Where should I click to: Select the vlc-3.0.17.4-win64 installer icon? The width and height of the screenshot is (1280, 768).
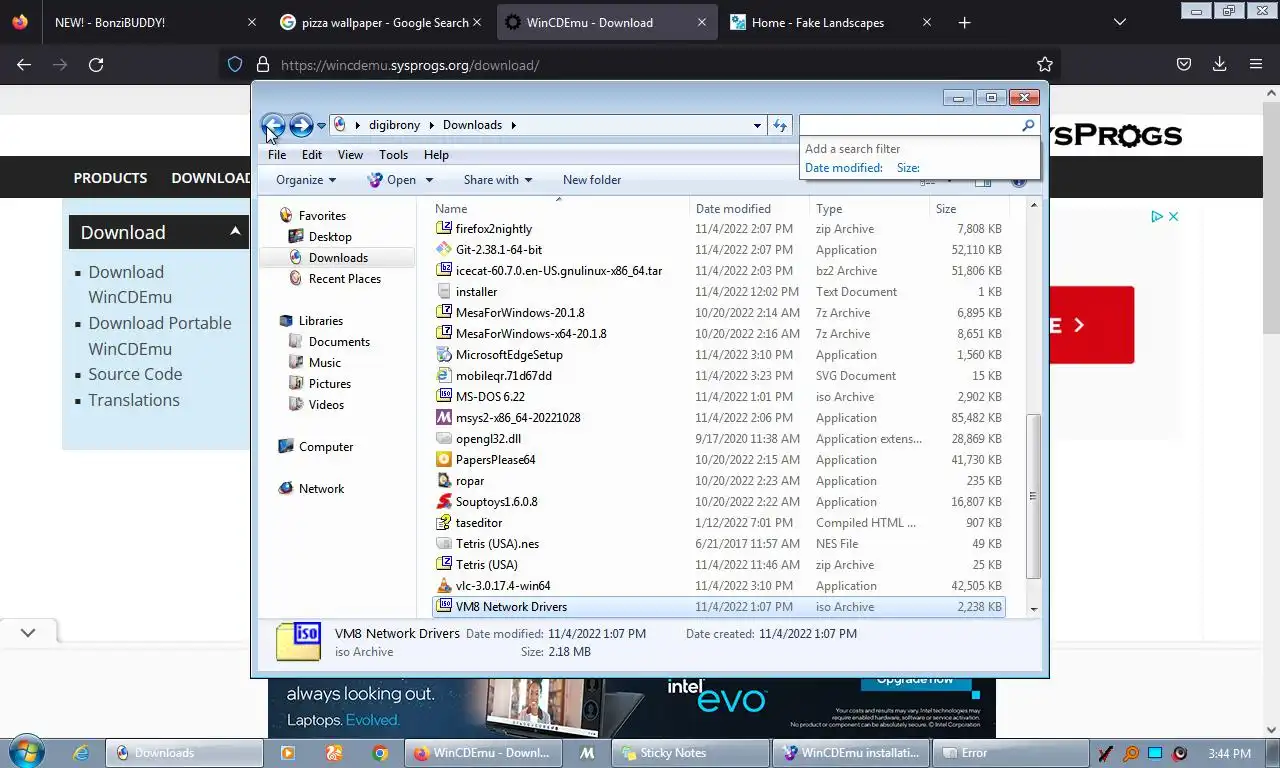[445, 586]
